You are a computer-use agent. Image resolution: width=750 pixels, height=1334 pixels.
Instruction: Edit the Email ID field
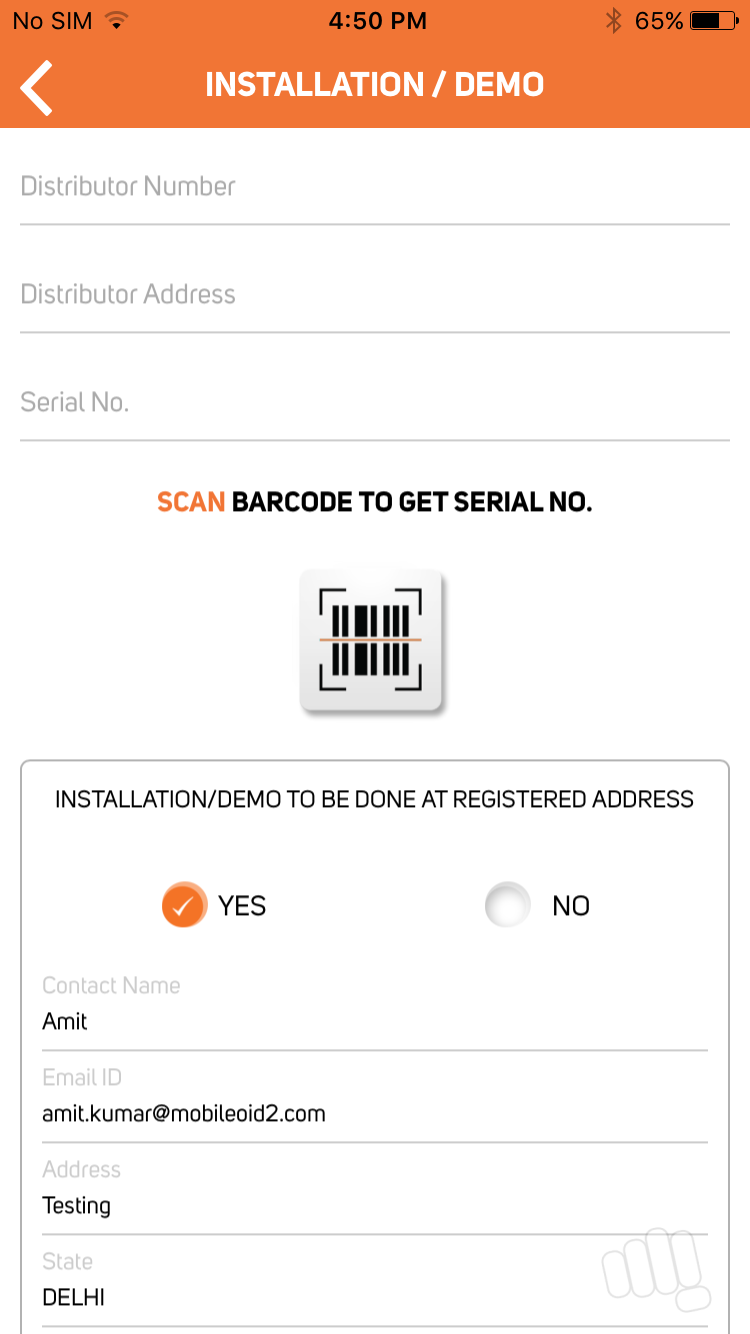[x=375, y=1098]
